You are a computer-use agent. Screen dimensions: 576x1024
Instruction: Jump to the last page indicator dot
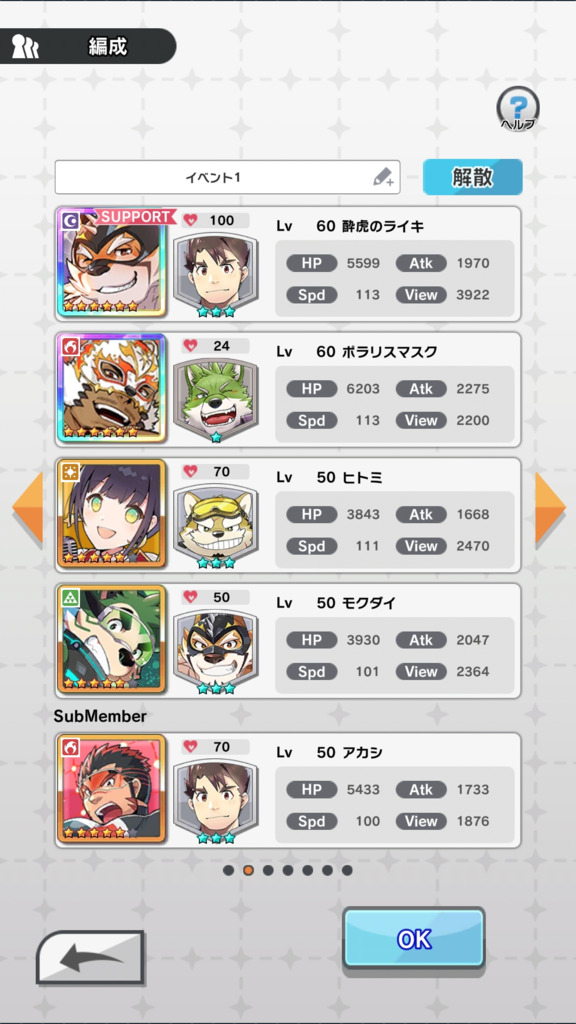coord(347,870)
